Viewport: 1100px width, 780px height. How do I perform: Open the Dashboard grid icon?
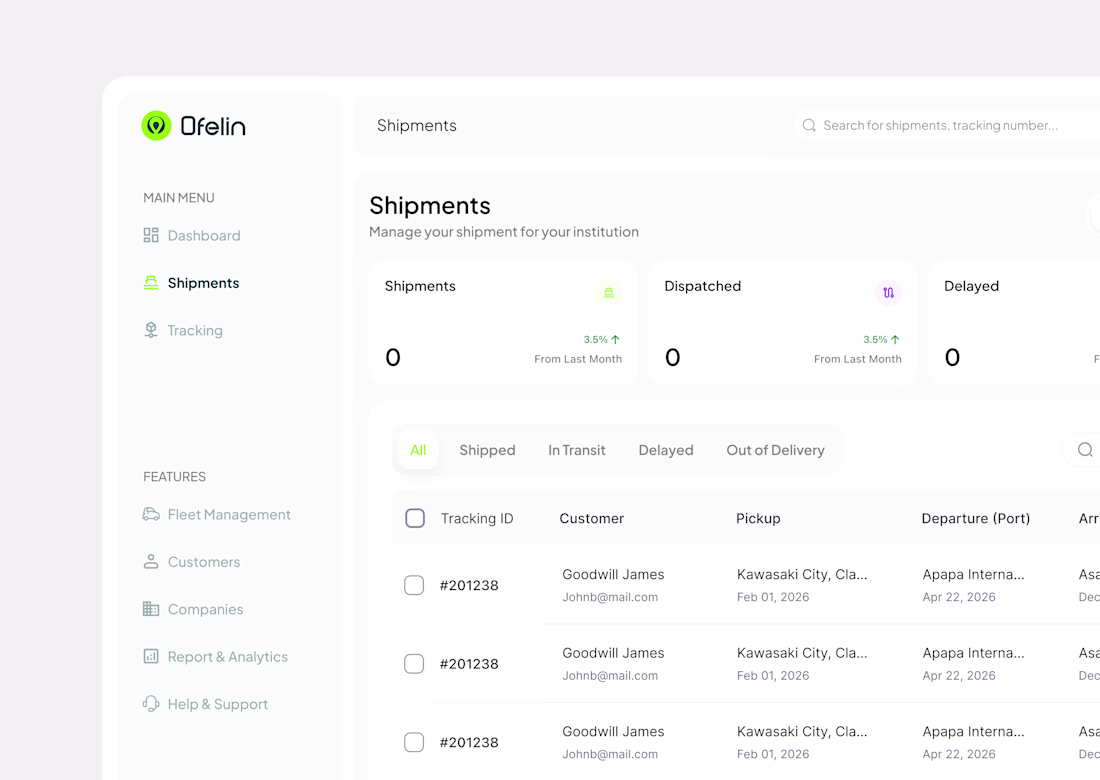click(151, 235)
